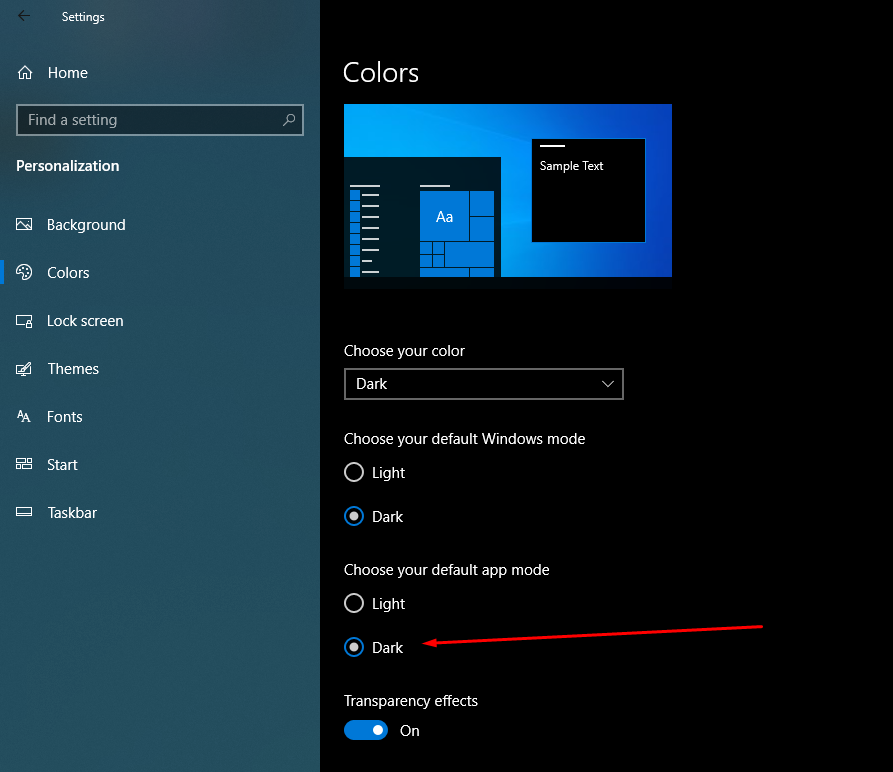The width and height of the screenshot is (893, 772).
Task: Turn off the Transparency effects switch
Action: click(366, 730)
